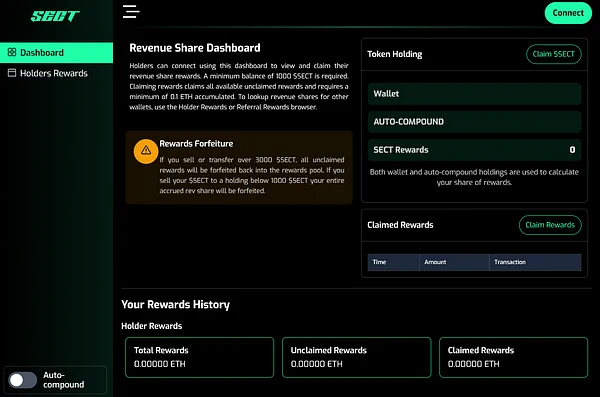This screenshot has height=397, width=600.
Task: Open the Holders Rewards menu item
Action: [56, 73]
